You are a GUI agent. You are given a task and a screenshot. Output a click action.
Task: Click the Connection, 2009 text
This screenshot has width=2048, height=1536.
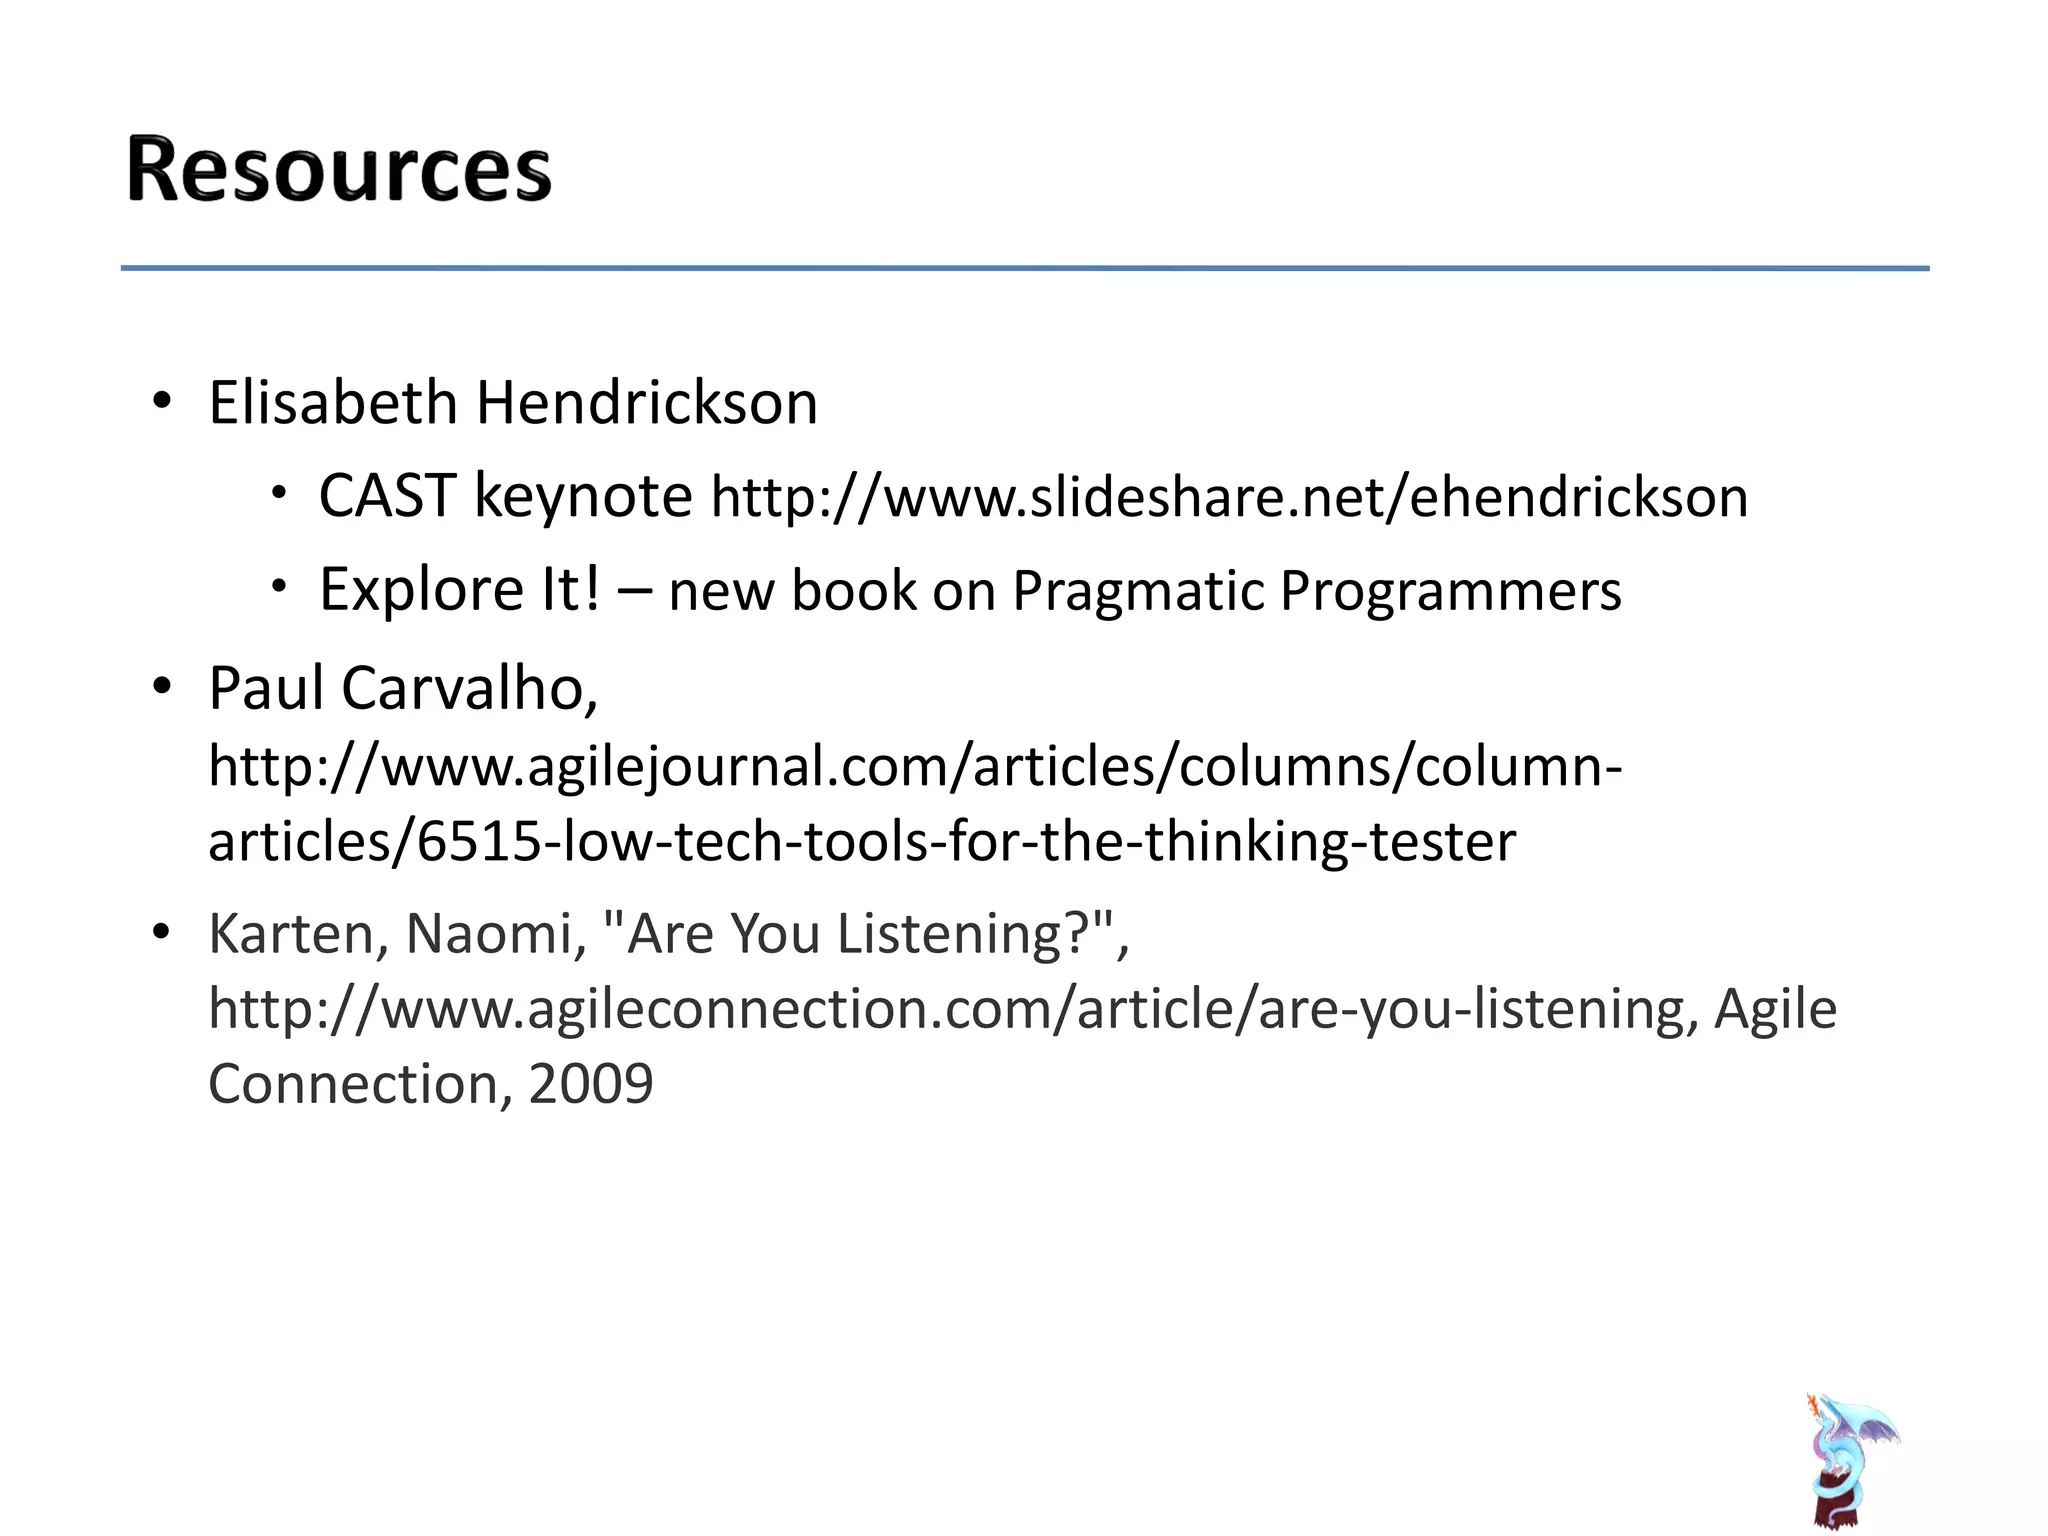[431, 1084]
